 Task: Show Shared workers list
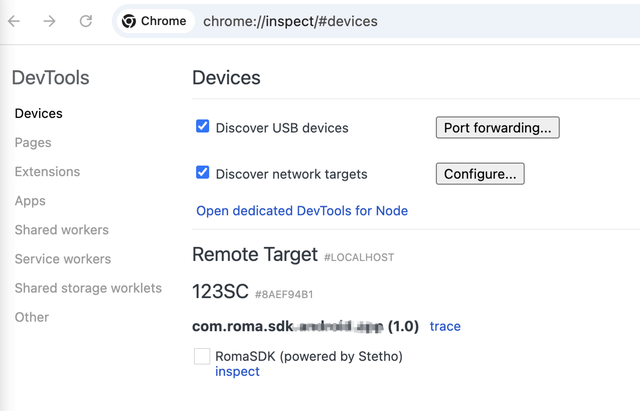pos(62,230)
